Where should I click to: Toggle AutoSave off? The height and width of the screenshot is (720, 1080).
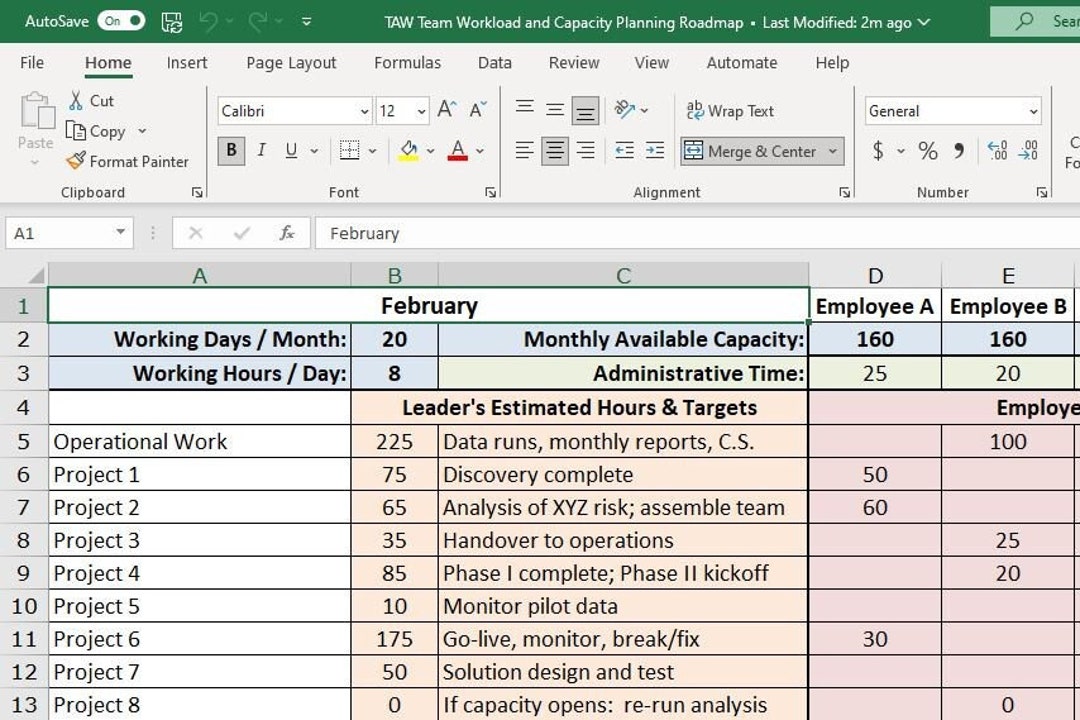click(123, 20)
